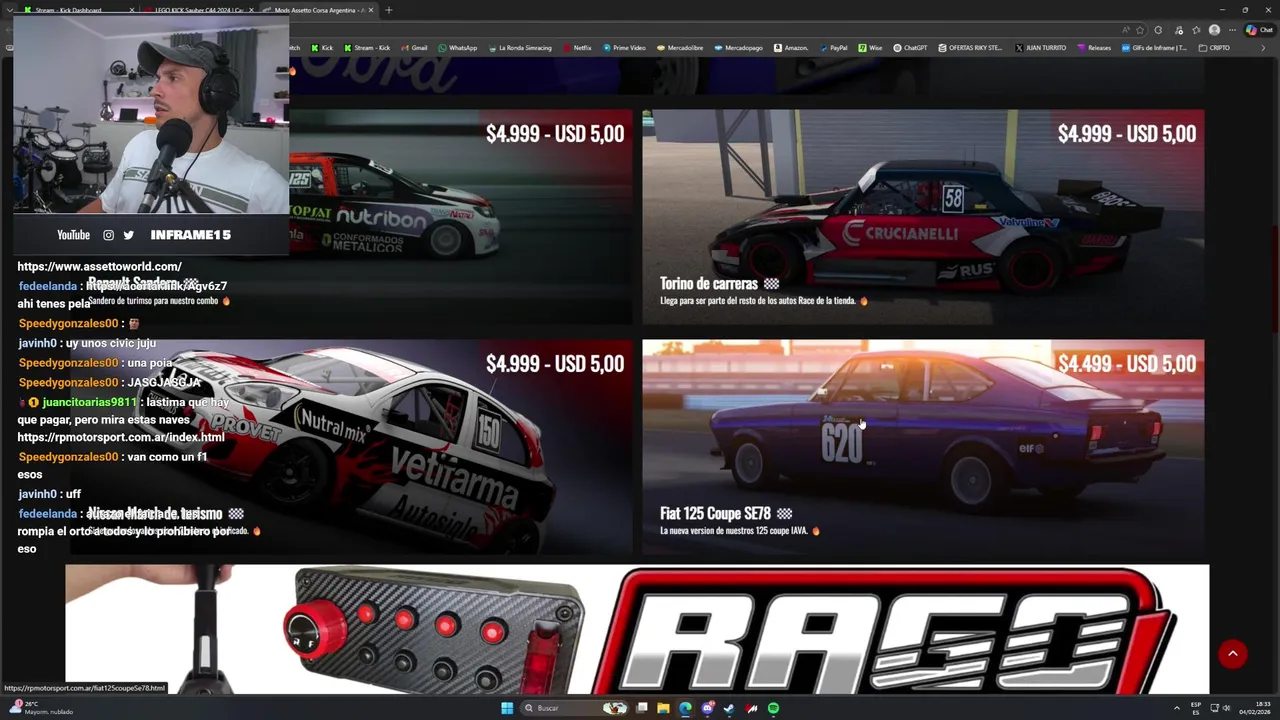Click the Fiat 125 Coupe SE78 title

coord(715,514)
